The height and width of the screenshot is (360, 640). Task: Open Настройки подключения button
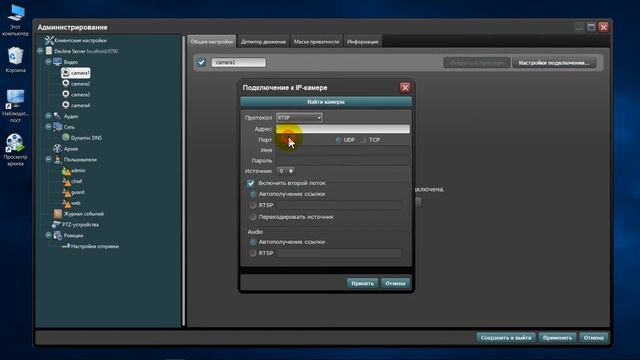554,63
